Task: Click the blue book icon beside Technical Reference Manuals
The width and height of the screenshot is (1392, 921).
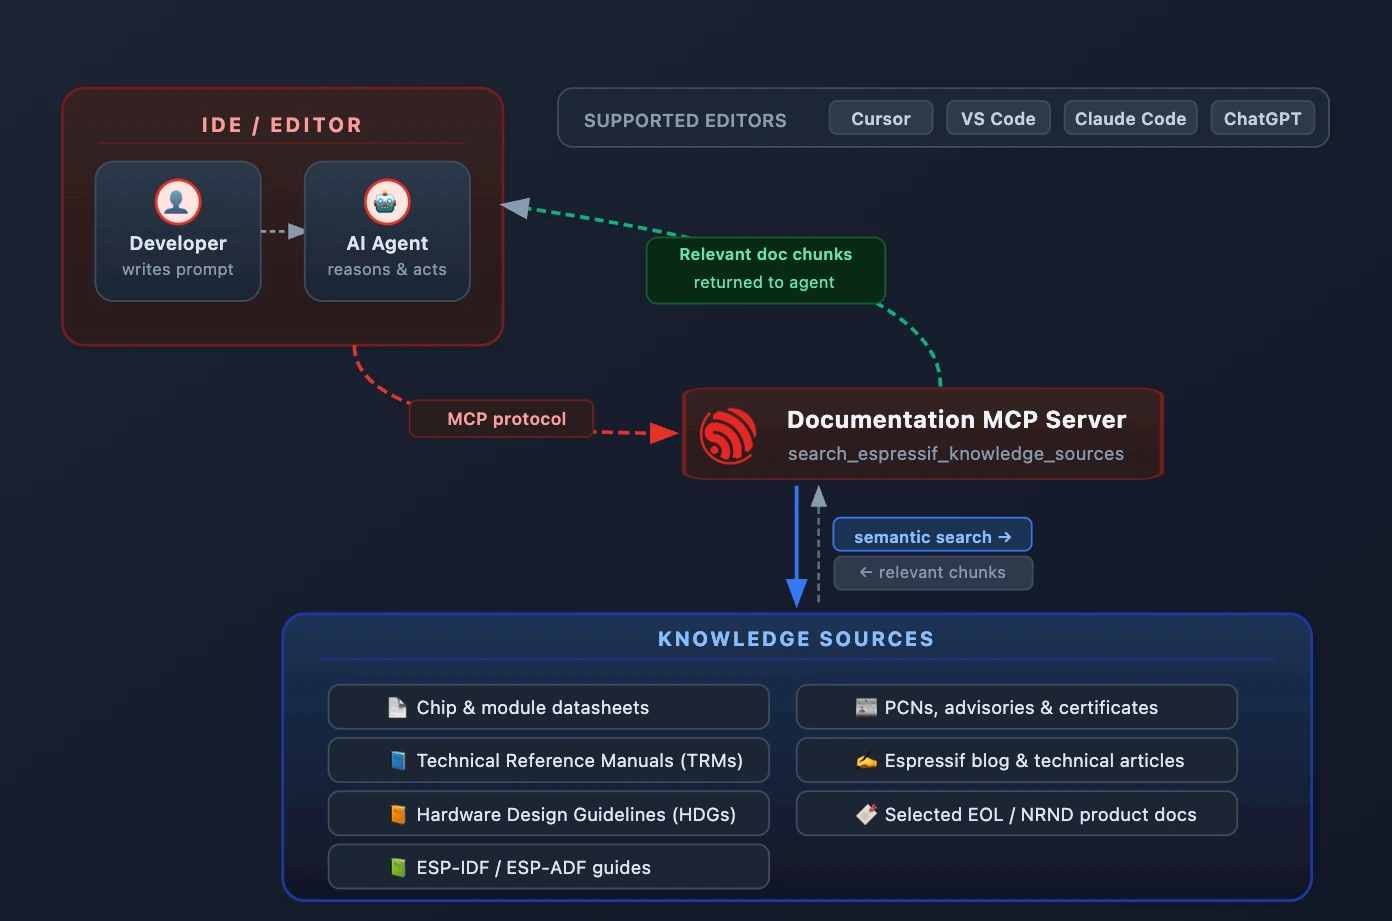Action: (397, 761)
